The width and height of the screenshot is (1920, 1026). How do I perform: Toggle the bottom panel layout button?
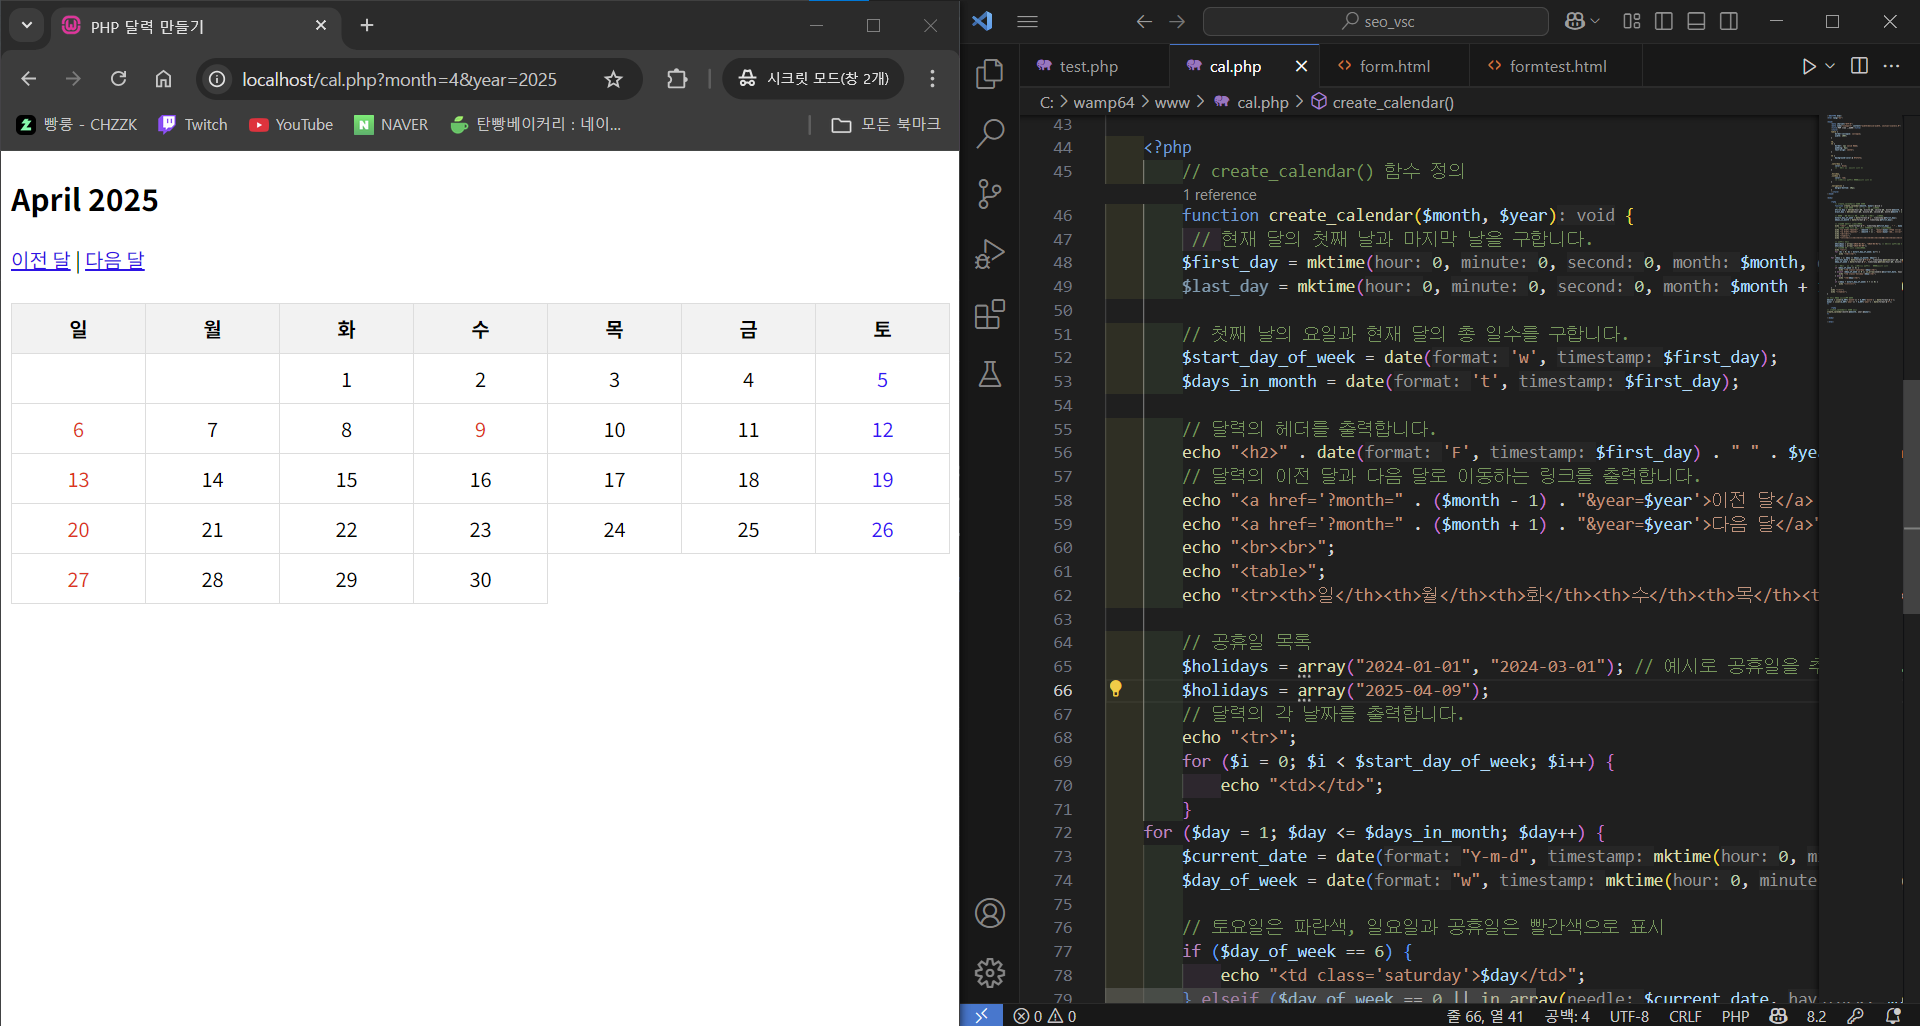coord(1696,21)
